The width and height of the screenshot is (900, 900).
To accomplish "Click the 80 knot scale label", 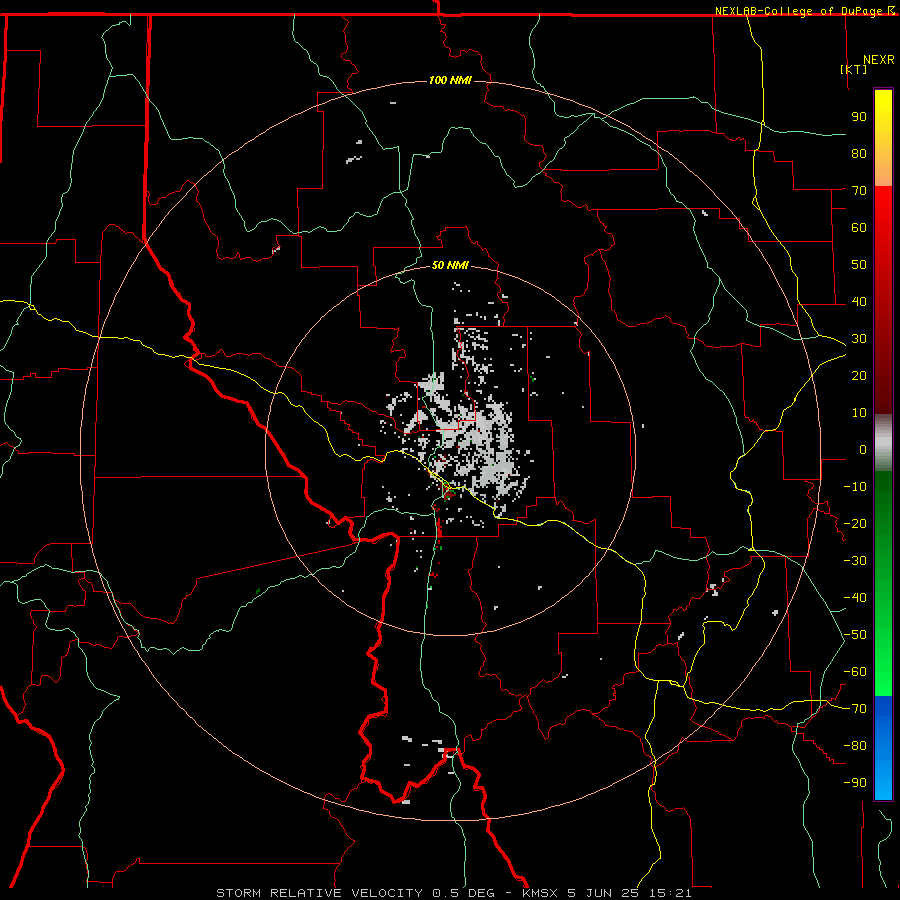I will point(859,153).
